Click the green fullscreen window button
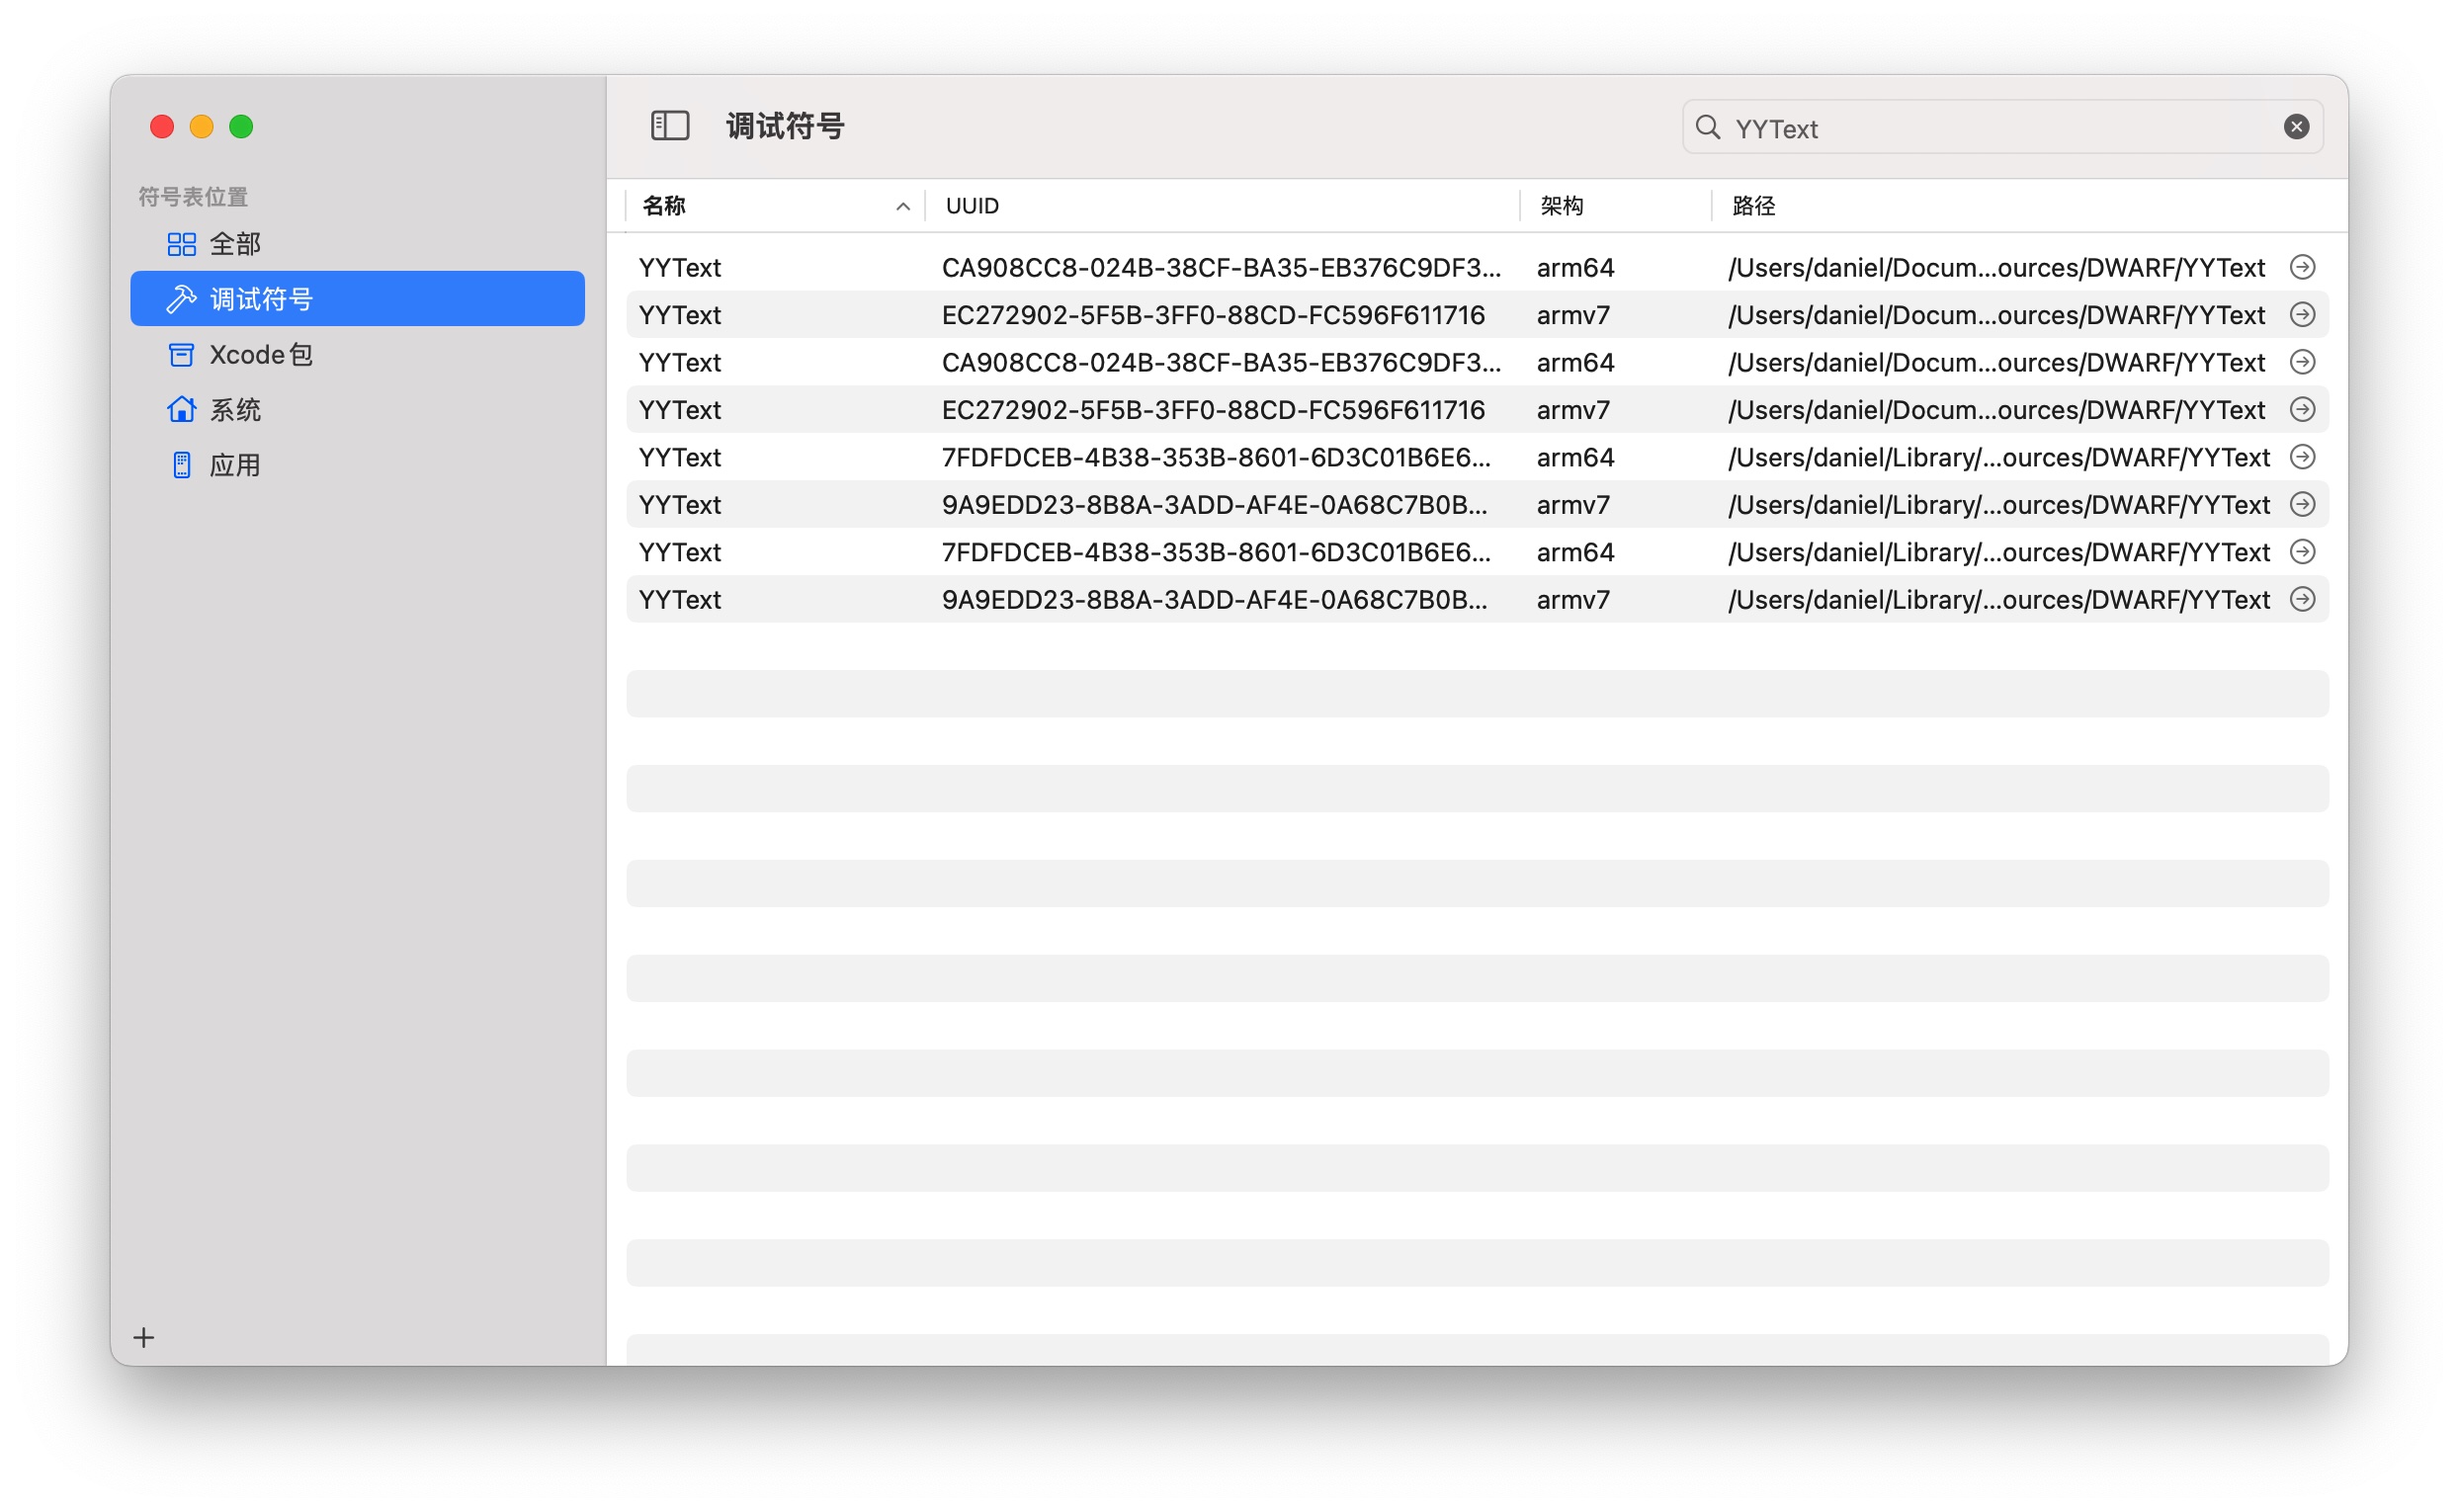Screen dimensions: 2459x1512 click(x=241, y=127)
